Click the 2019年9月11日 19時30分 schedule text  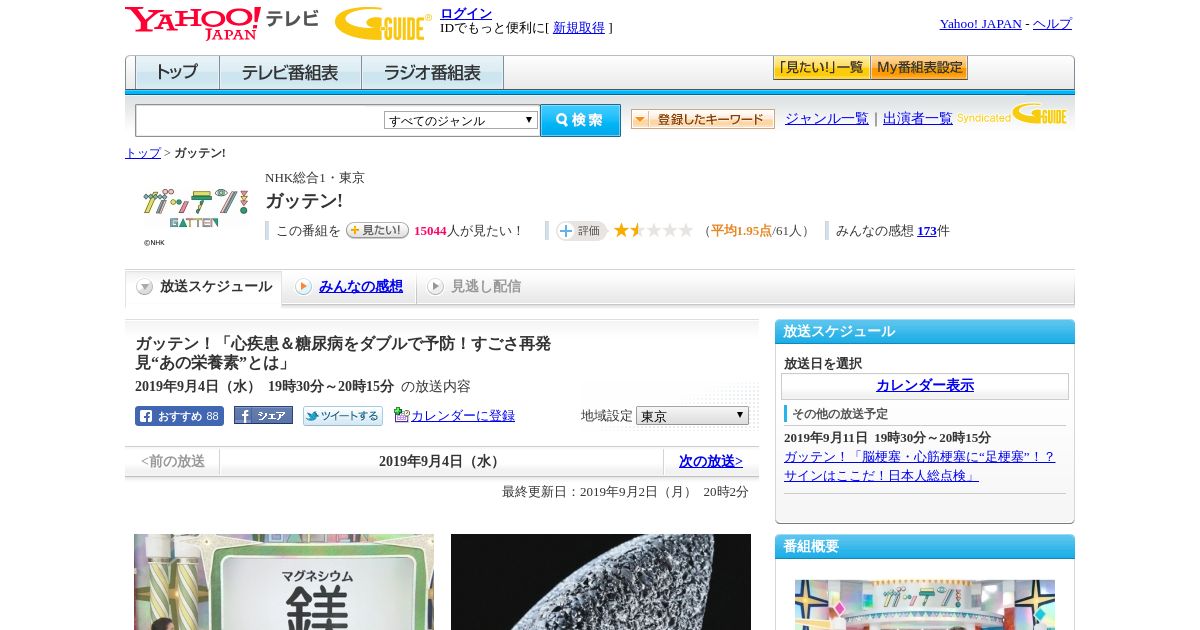[887, 438]
